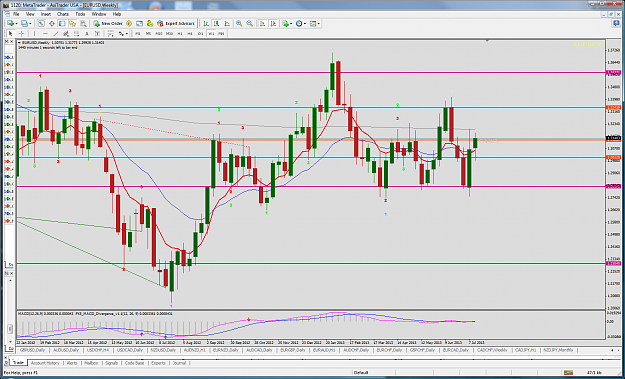The height and width of the screenshot is (379, 625).
Task: Switch to EURGBP,Daily chart tab
Action: pos(292,350)
